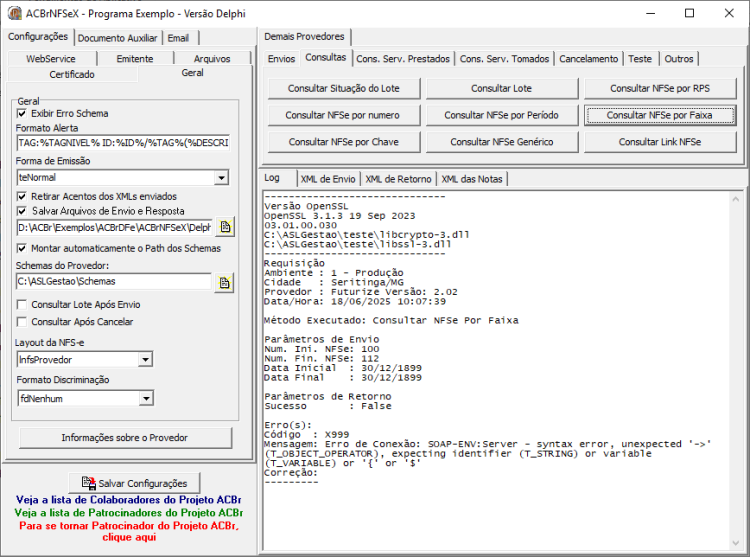Open the Forma de Emissão dropdown
Screen dimensions: 750x557
point(221,178)
